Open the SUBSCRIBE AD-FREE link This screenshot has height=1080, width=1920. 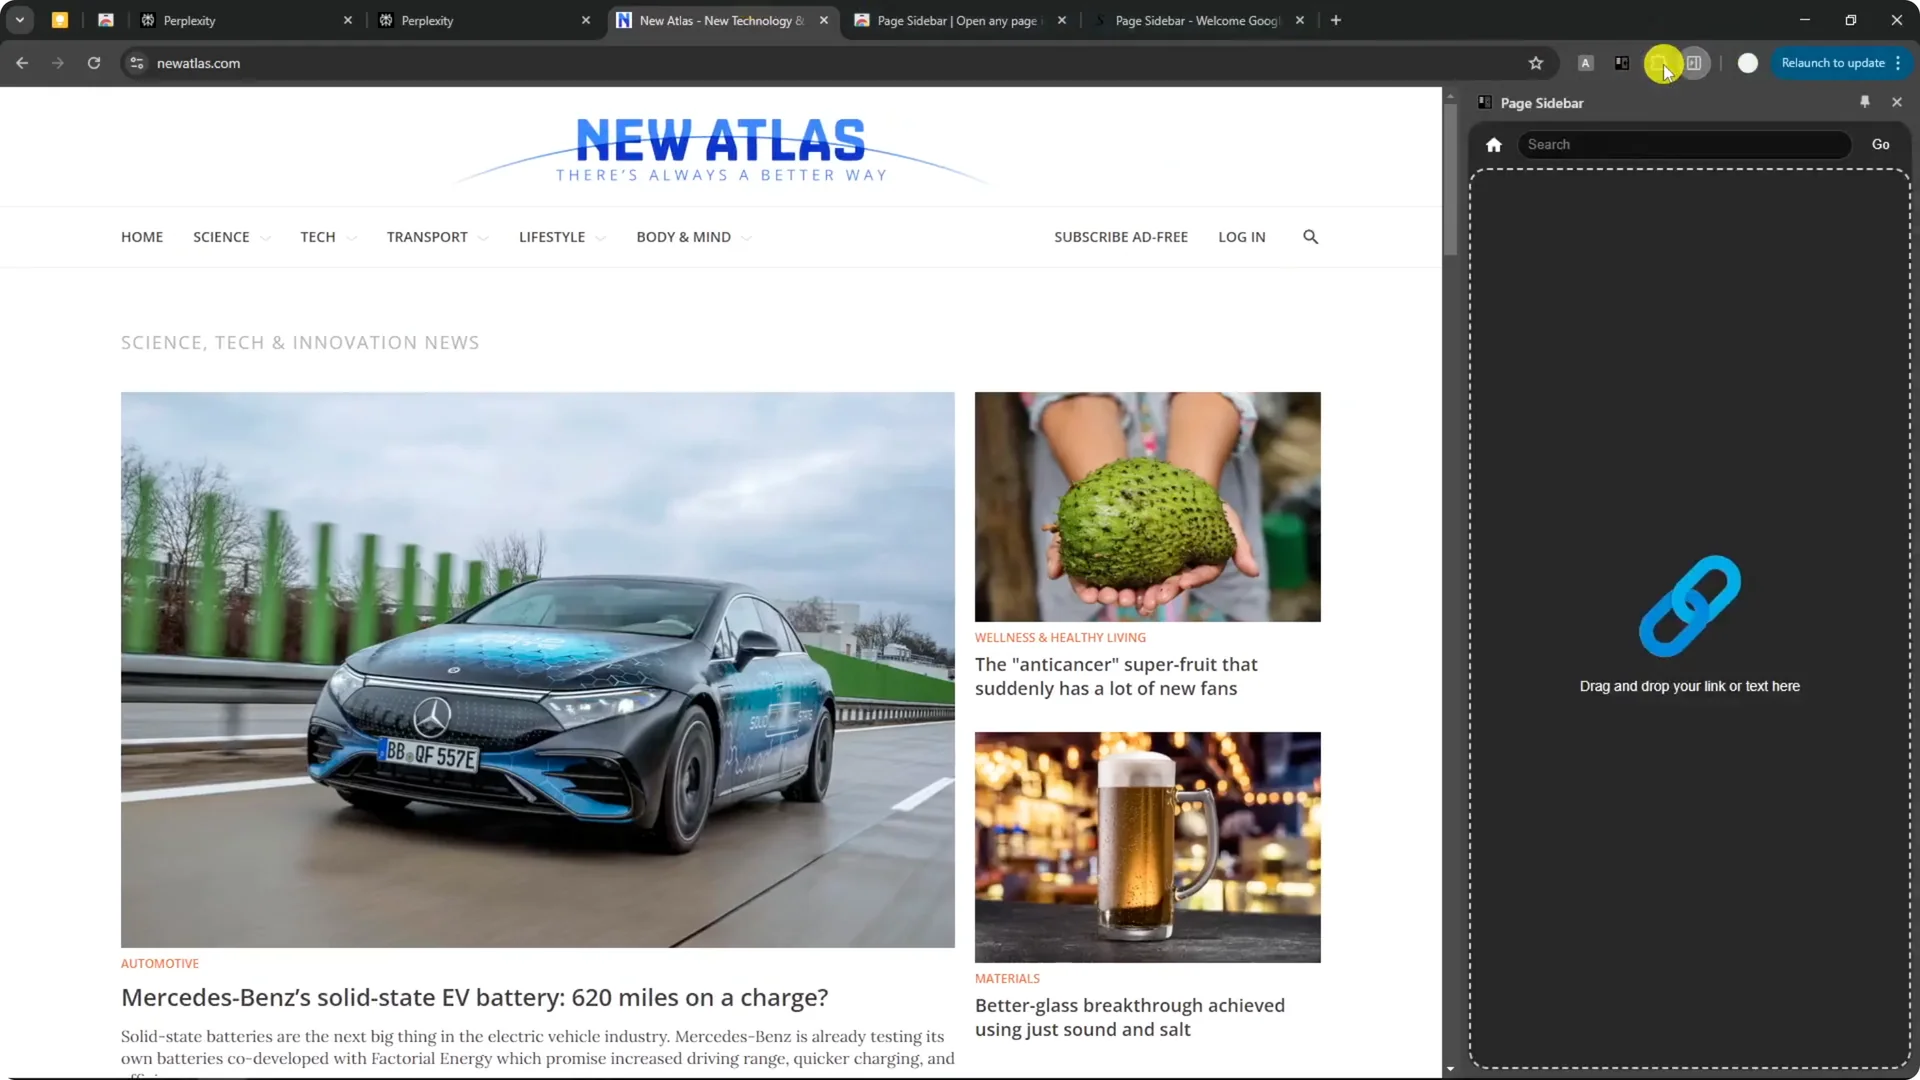pos(1121,237)
